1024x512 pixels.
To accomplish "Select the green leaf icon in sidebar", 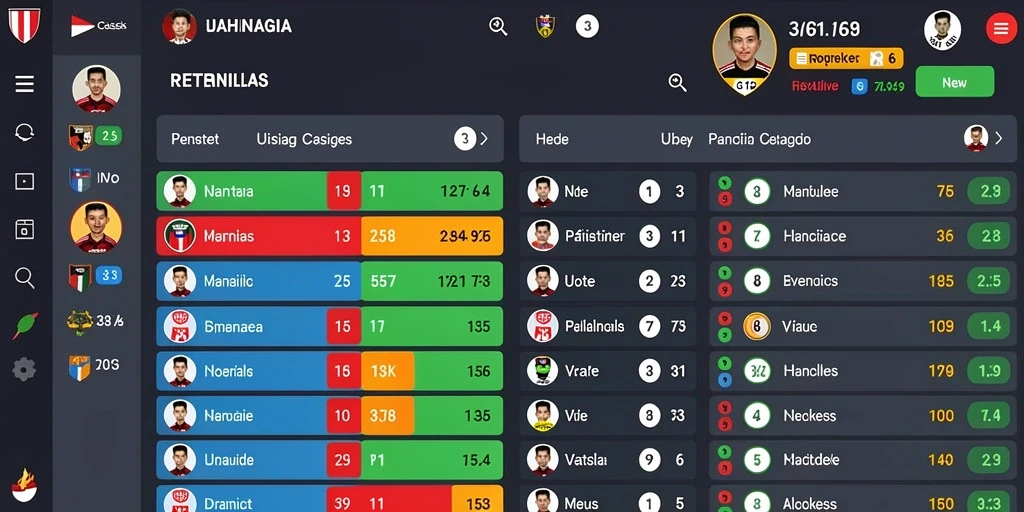I will pos(25,325).
